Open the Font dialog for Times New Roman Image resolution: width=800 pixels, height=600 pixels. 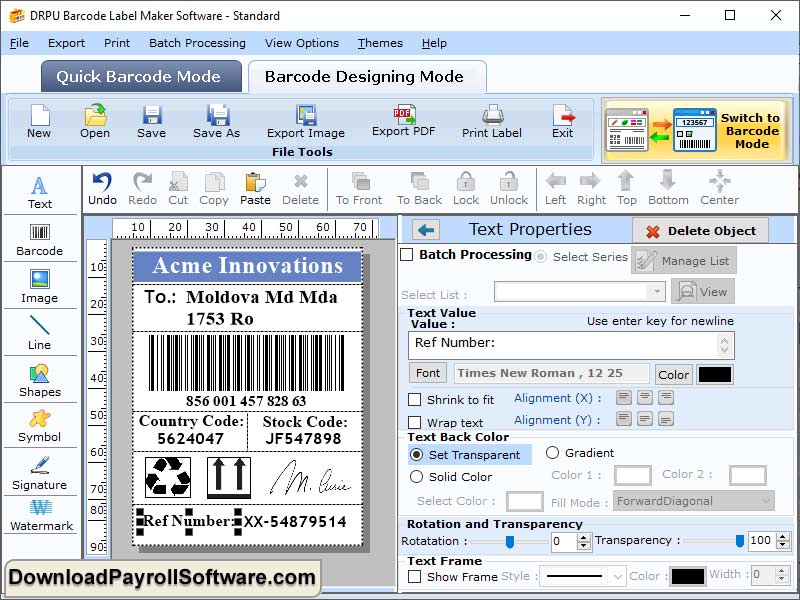427,373
